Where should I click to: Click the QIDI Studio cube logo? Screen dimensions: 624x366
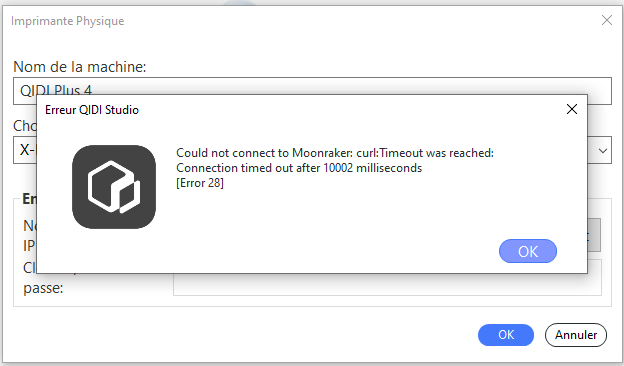114,187
